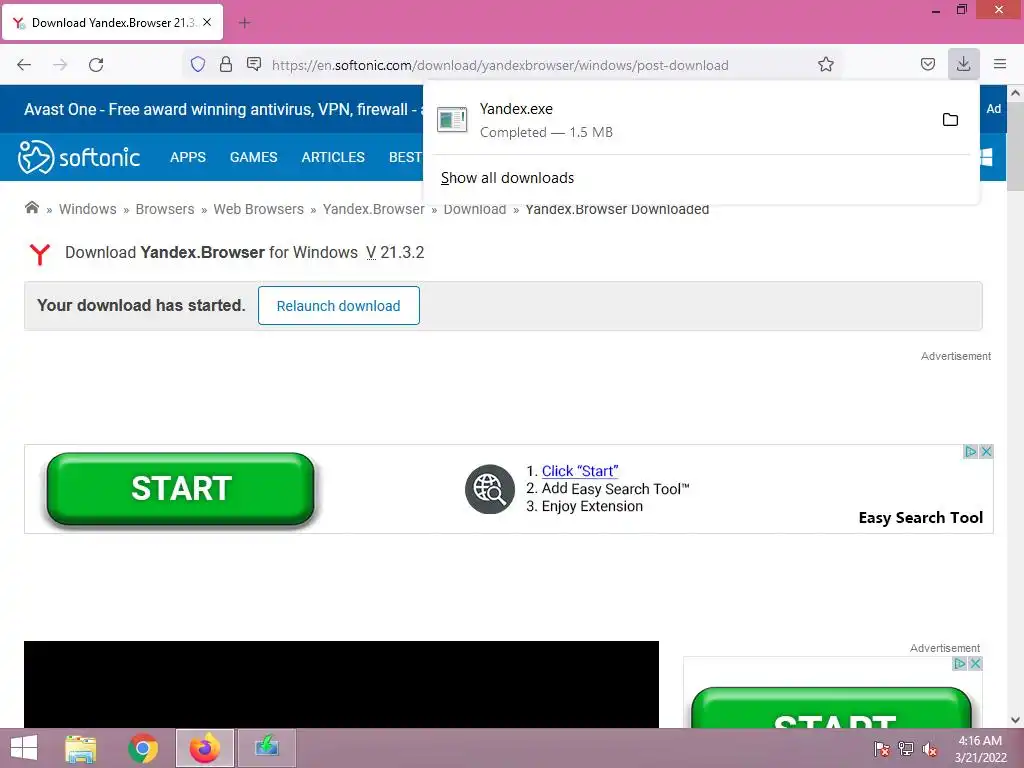Viewport: 1024px width, 768px height.
Task: Launch Chrome from taskbar
Action: click(143, 748)
